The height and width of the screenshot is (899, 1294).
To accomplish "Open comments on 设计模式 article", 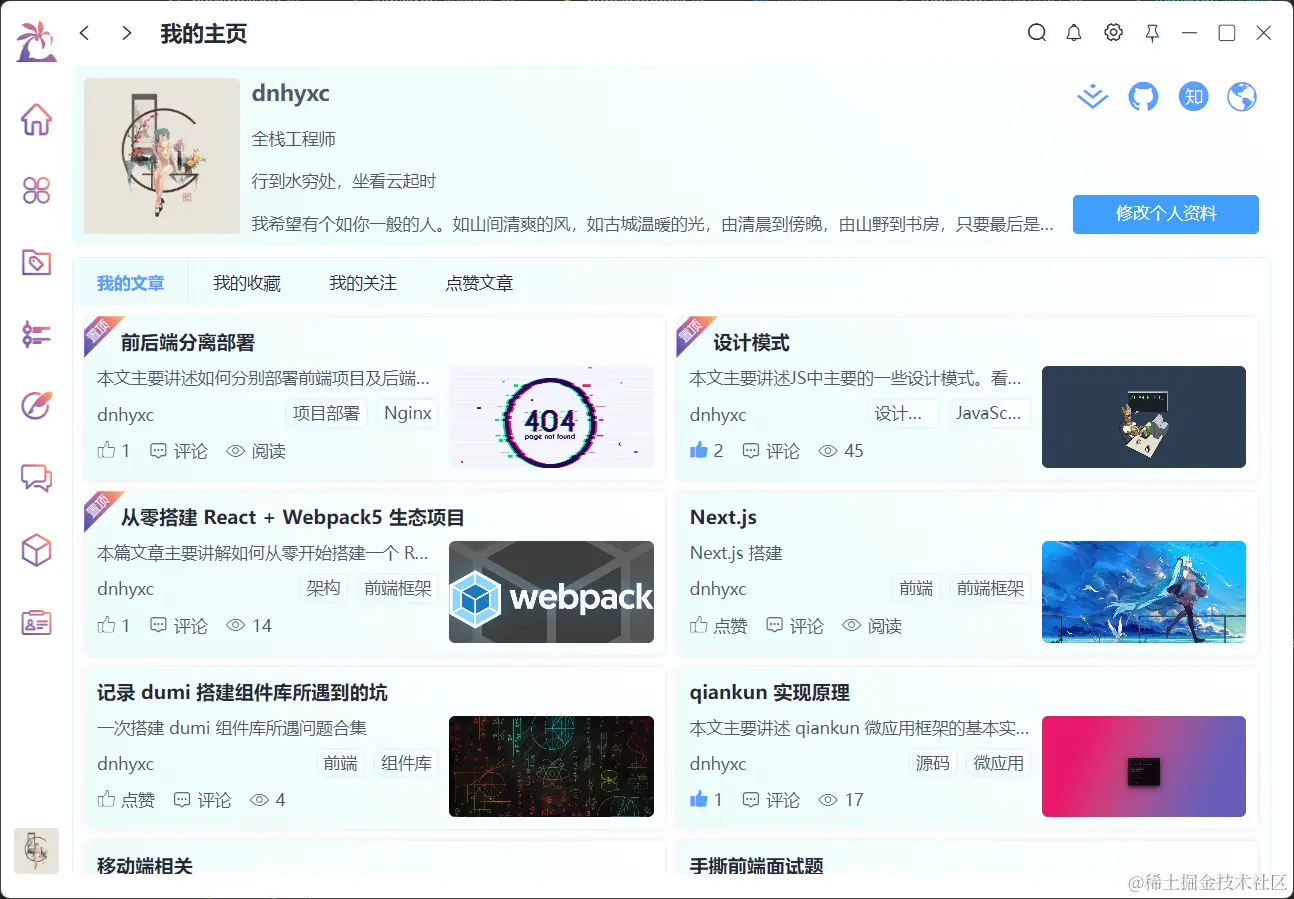I will click(x=771, y=451).
